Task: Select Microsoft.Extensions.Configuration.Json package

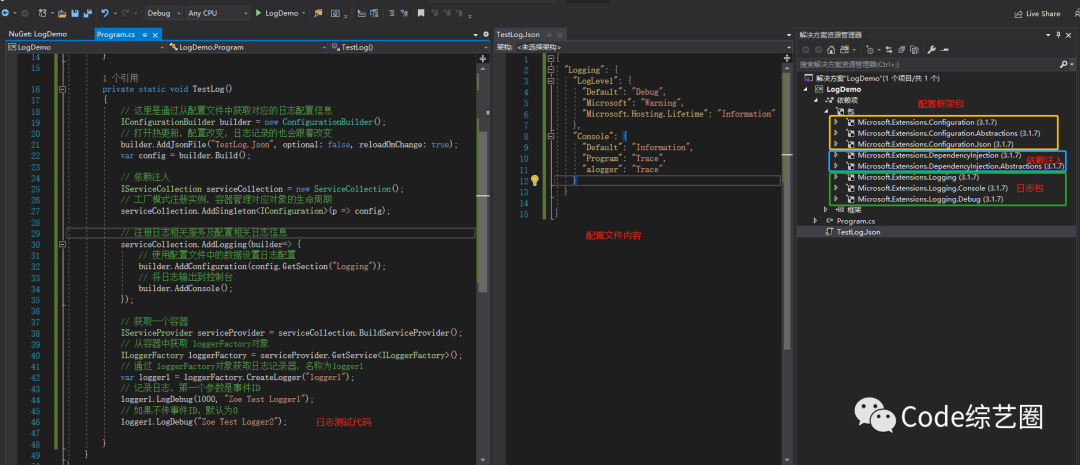Action: click(x=935, y=144)
